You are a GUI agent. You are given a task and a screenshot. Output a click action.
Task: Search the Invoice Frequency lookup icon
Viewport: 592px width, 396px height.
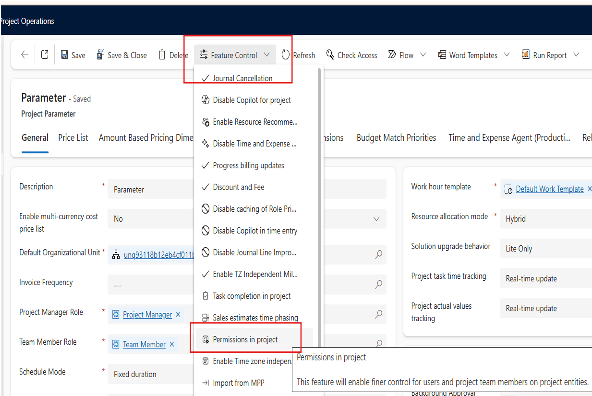coord(378,284)
